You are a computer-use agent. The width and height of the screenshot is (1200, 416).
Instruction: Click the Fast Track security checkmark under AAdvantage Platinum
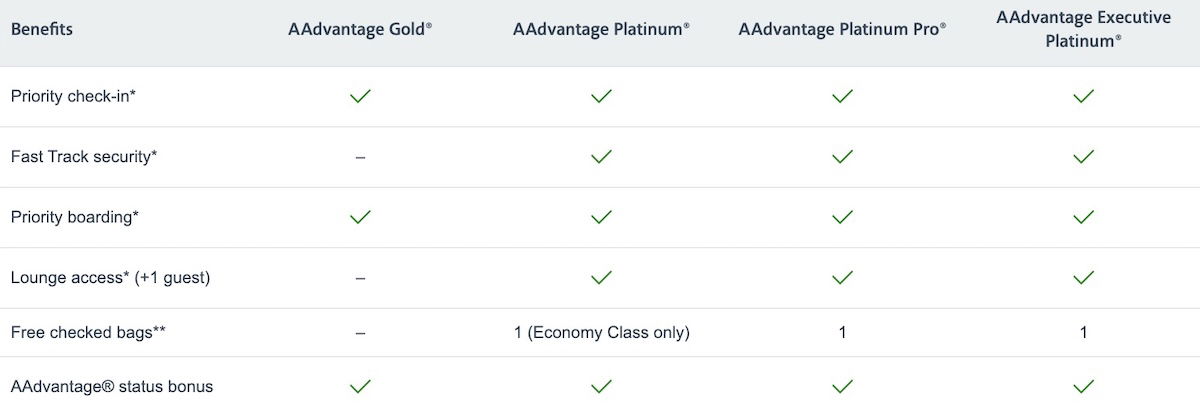(x=601, y=157)
